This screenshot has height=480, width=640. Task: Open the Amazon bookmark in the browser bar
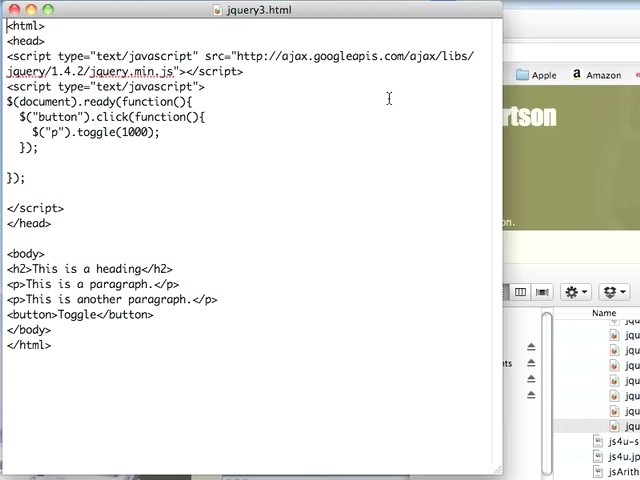point(597,75)
